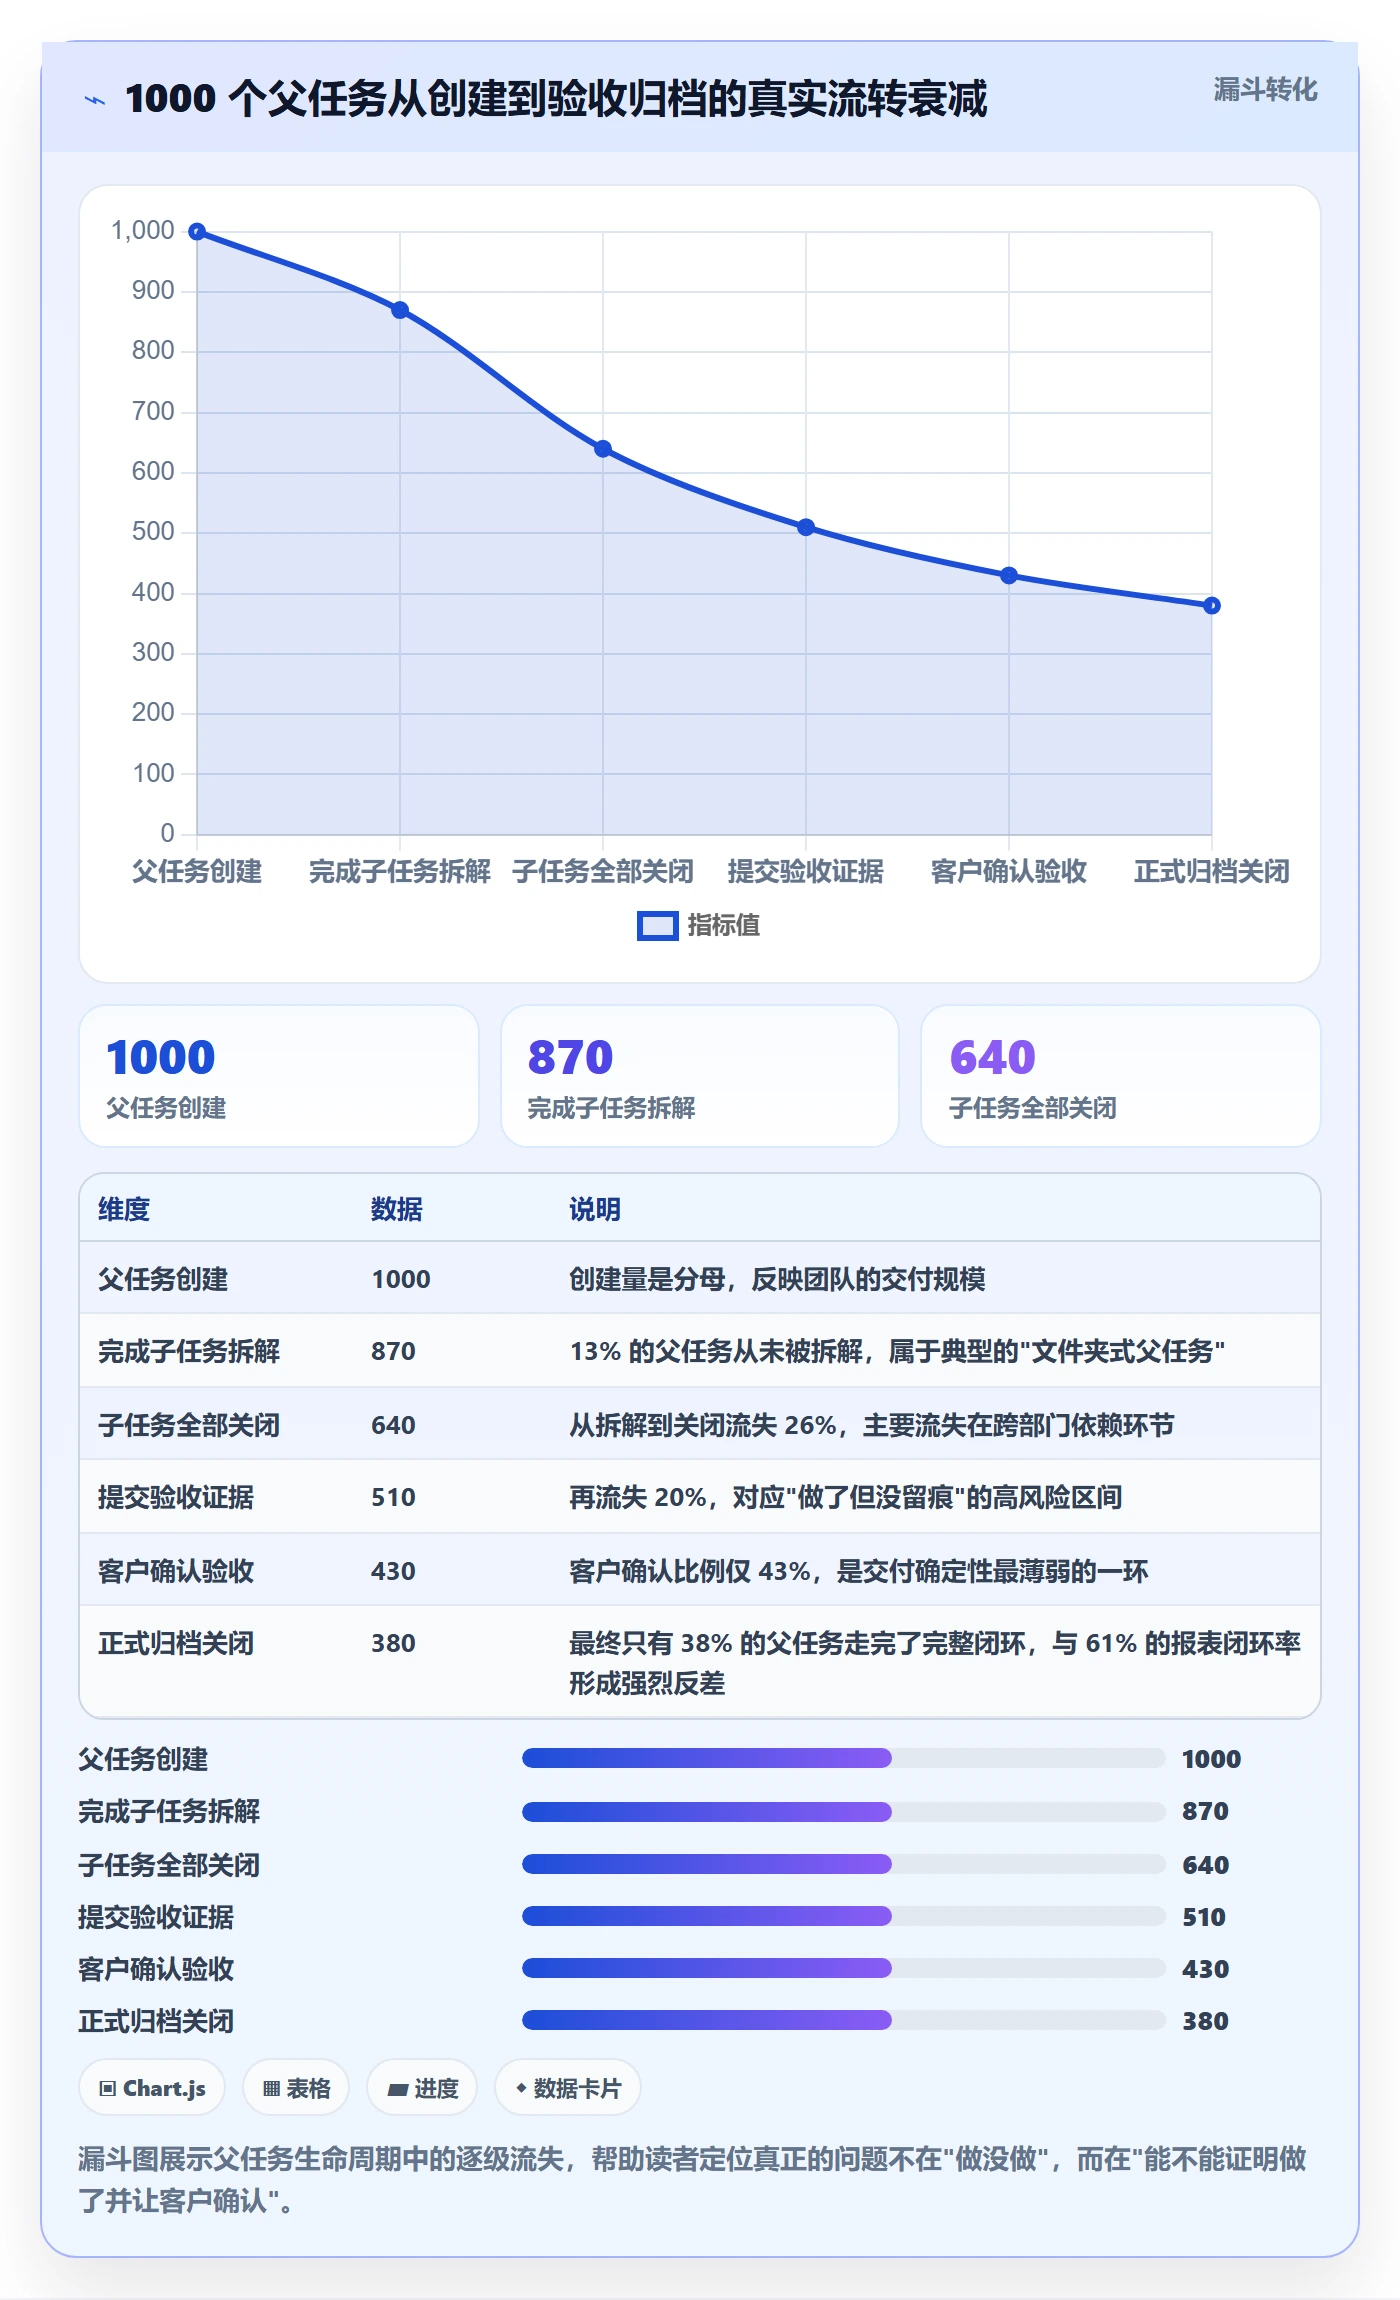1400x2300 pixels.
Task: Click the 表格 tag chip
Action: tap(296, 2088)
